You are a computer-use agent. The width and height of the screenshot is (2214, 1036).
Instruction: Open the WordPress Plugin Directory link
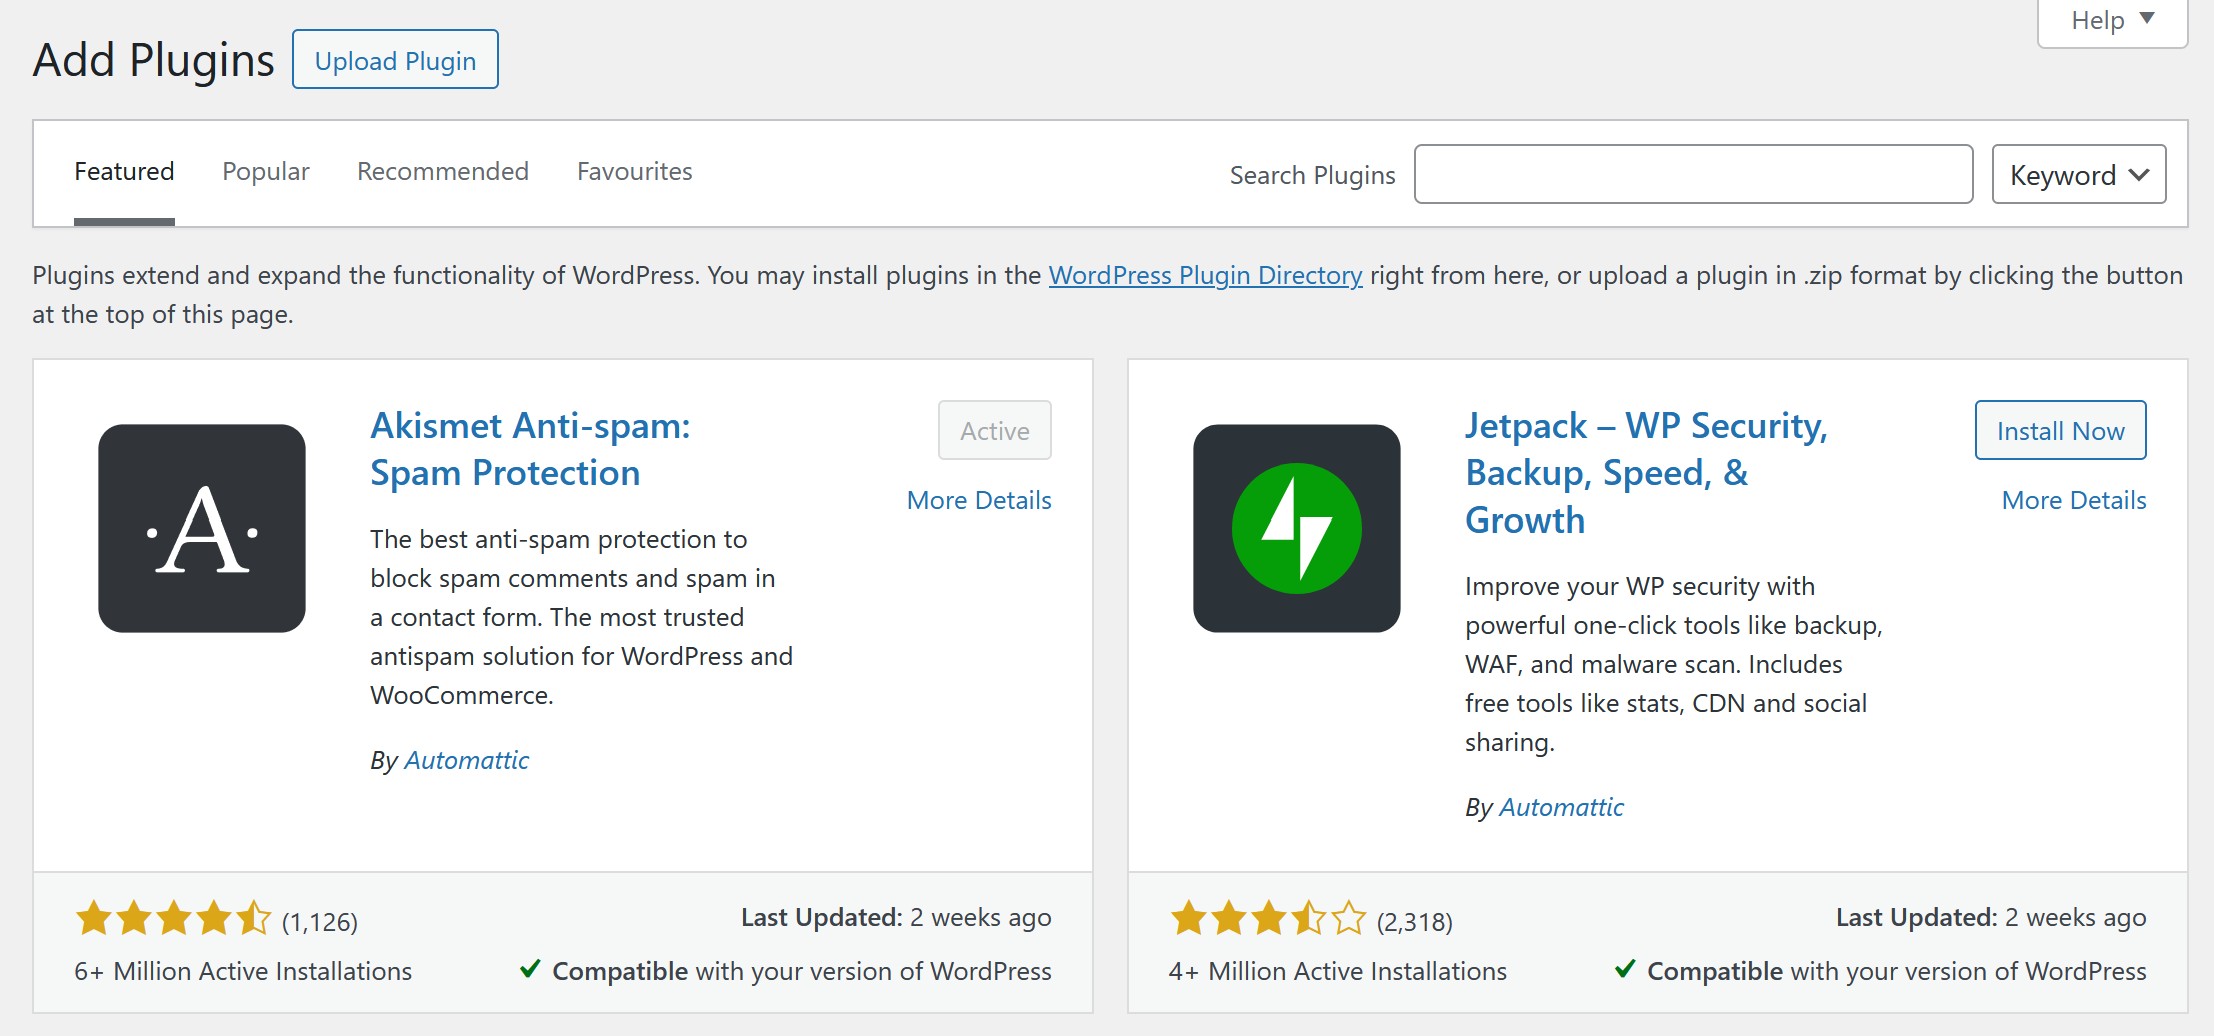click(1205, 275)
